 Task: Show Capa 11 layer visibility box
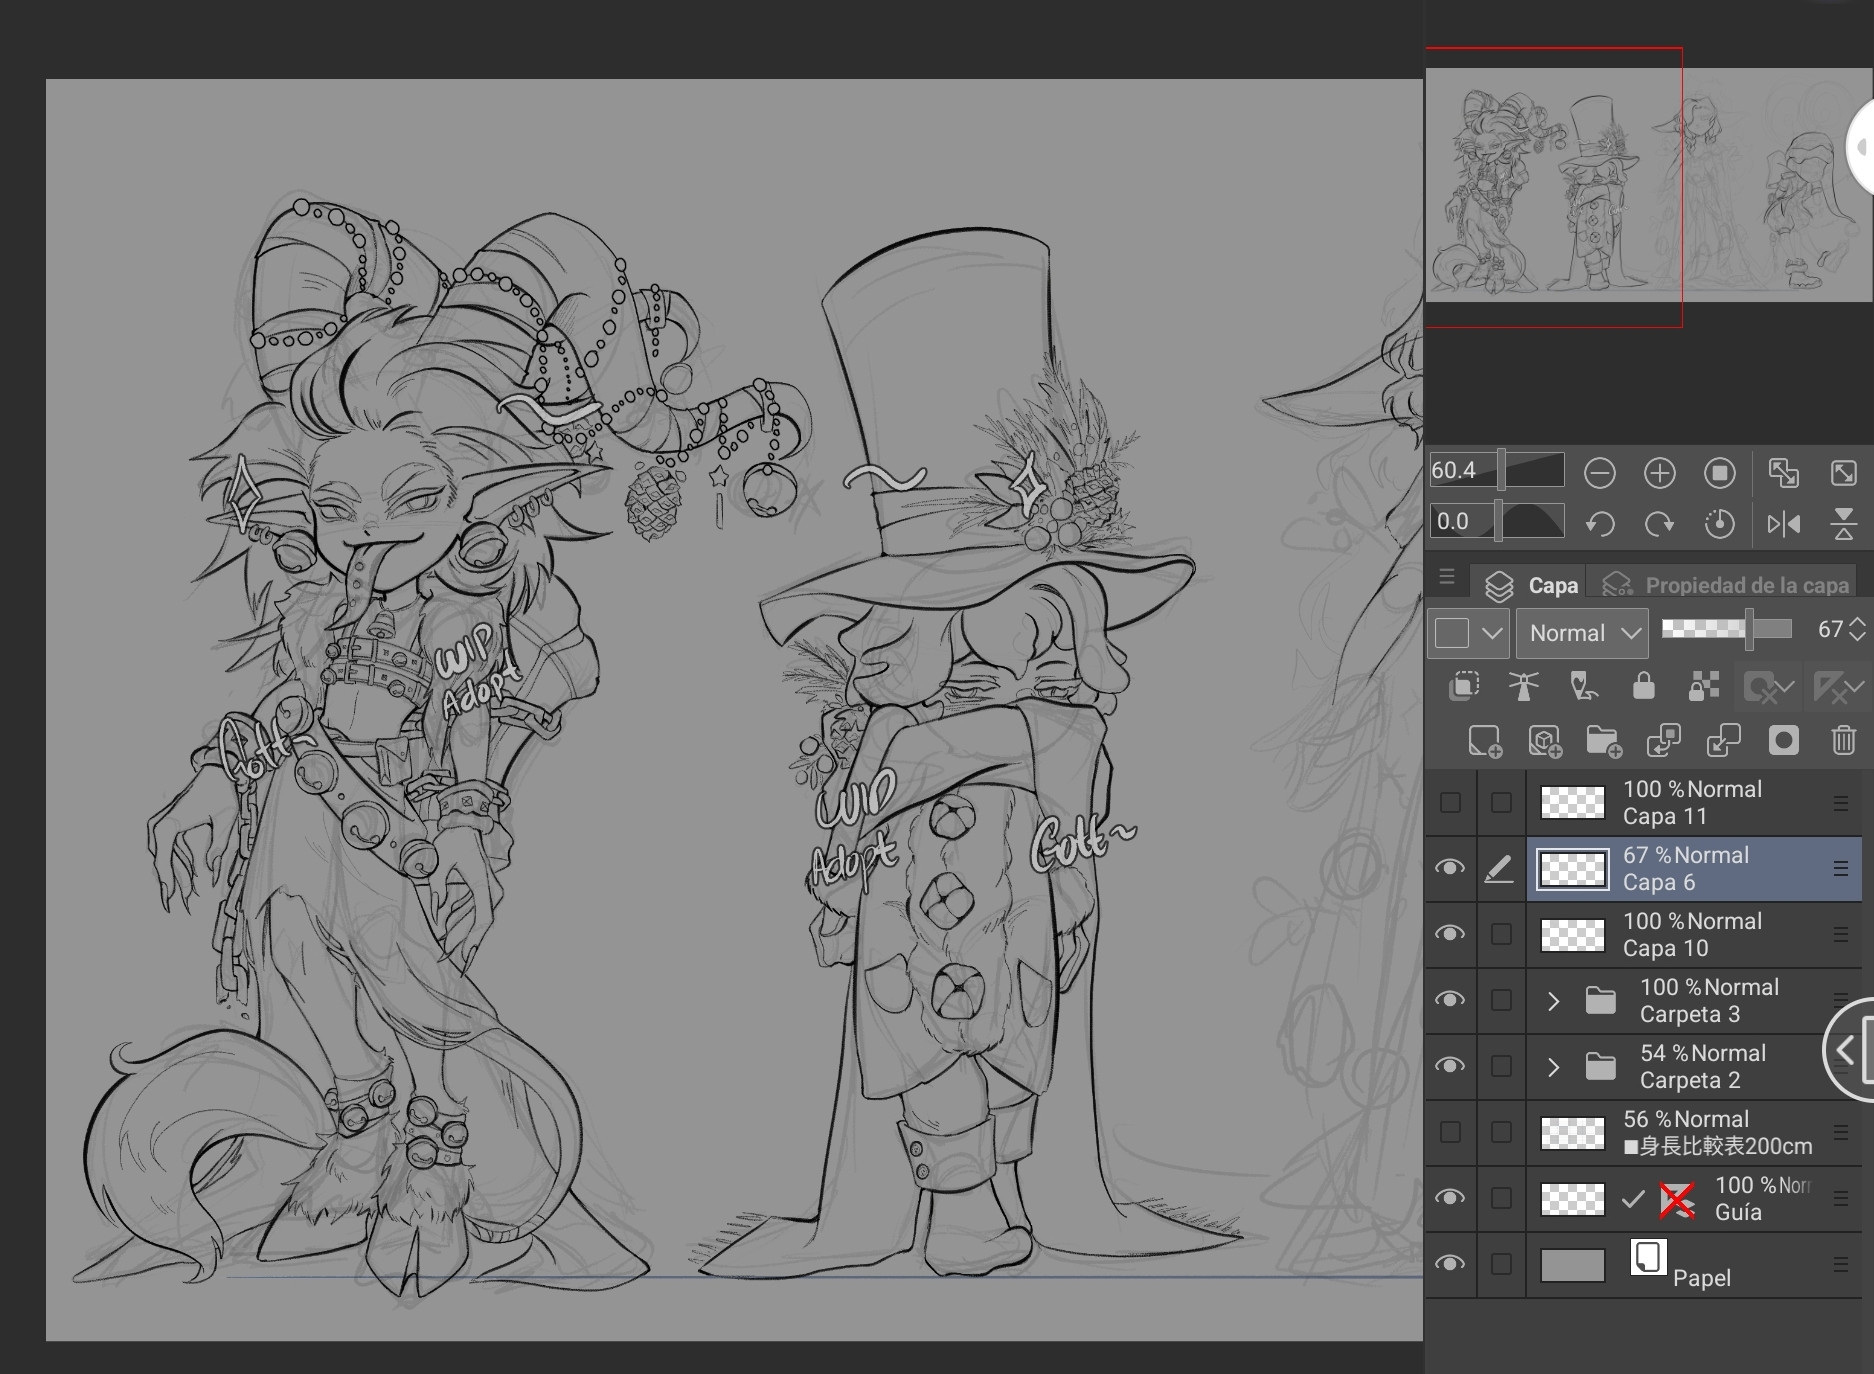pyautogui.click(x=1450, y=802)
